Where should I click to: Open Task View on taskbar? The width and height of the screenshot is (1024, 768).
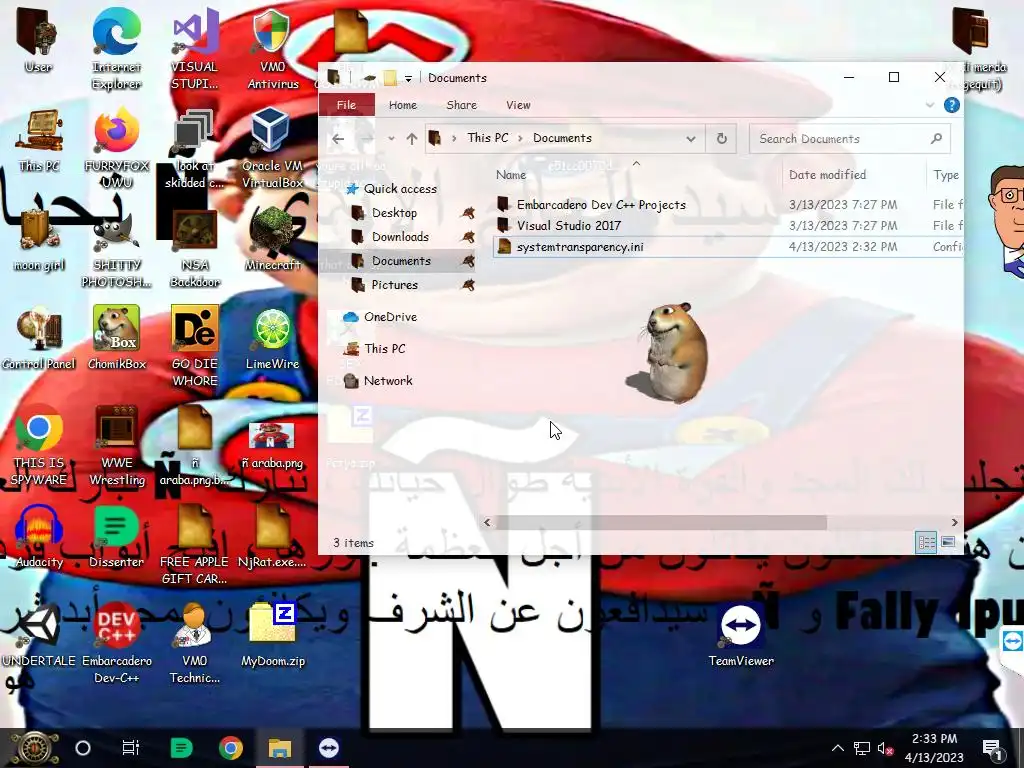131,748
